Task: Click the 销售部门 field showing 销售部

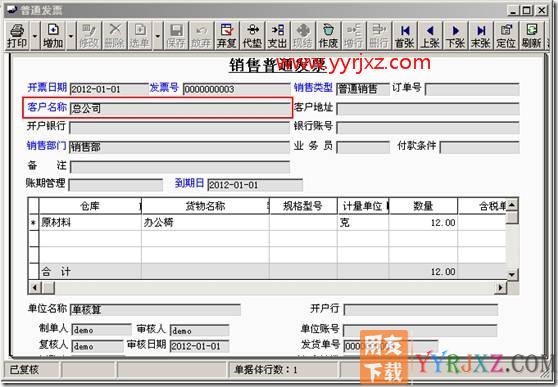Action: [x=180, y=147]
